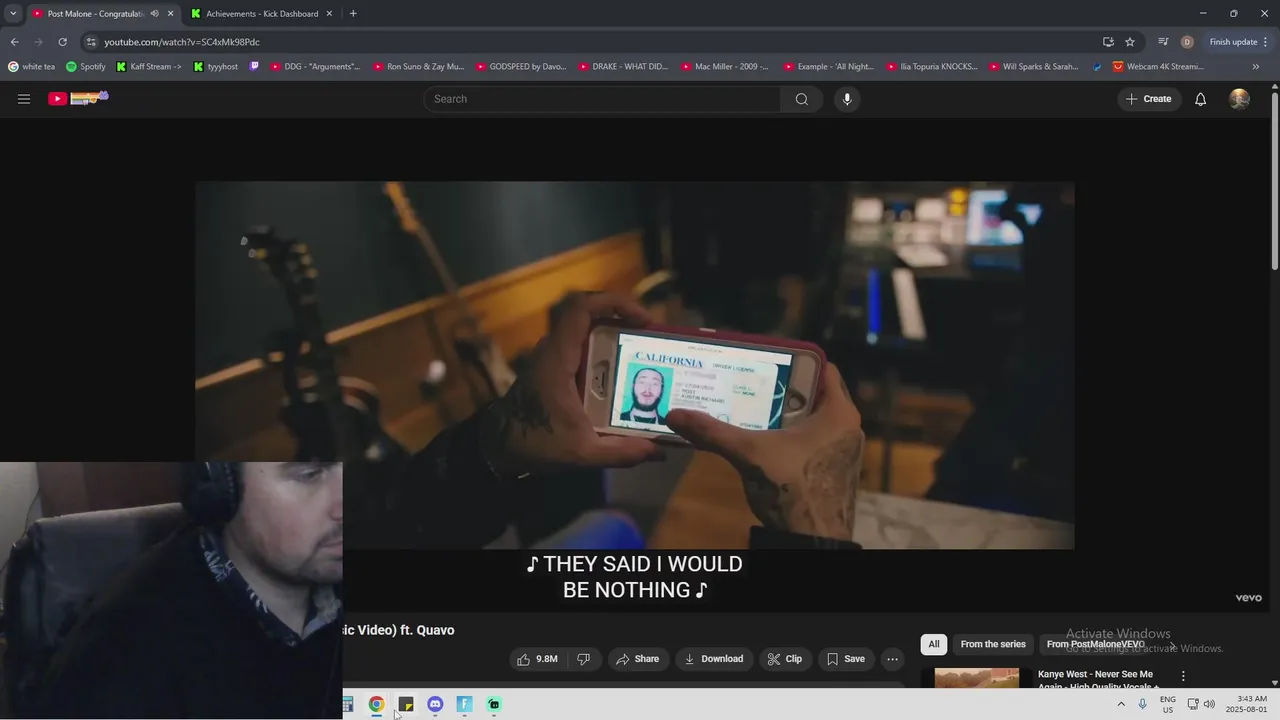Open the YouTube hamburger guide menu
The height and width of the screenshot is (720, 1280).
tap(24, 99)
